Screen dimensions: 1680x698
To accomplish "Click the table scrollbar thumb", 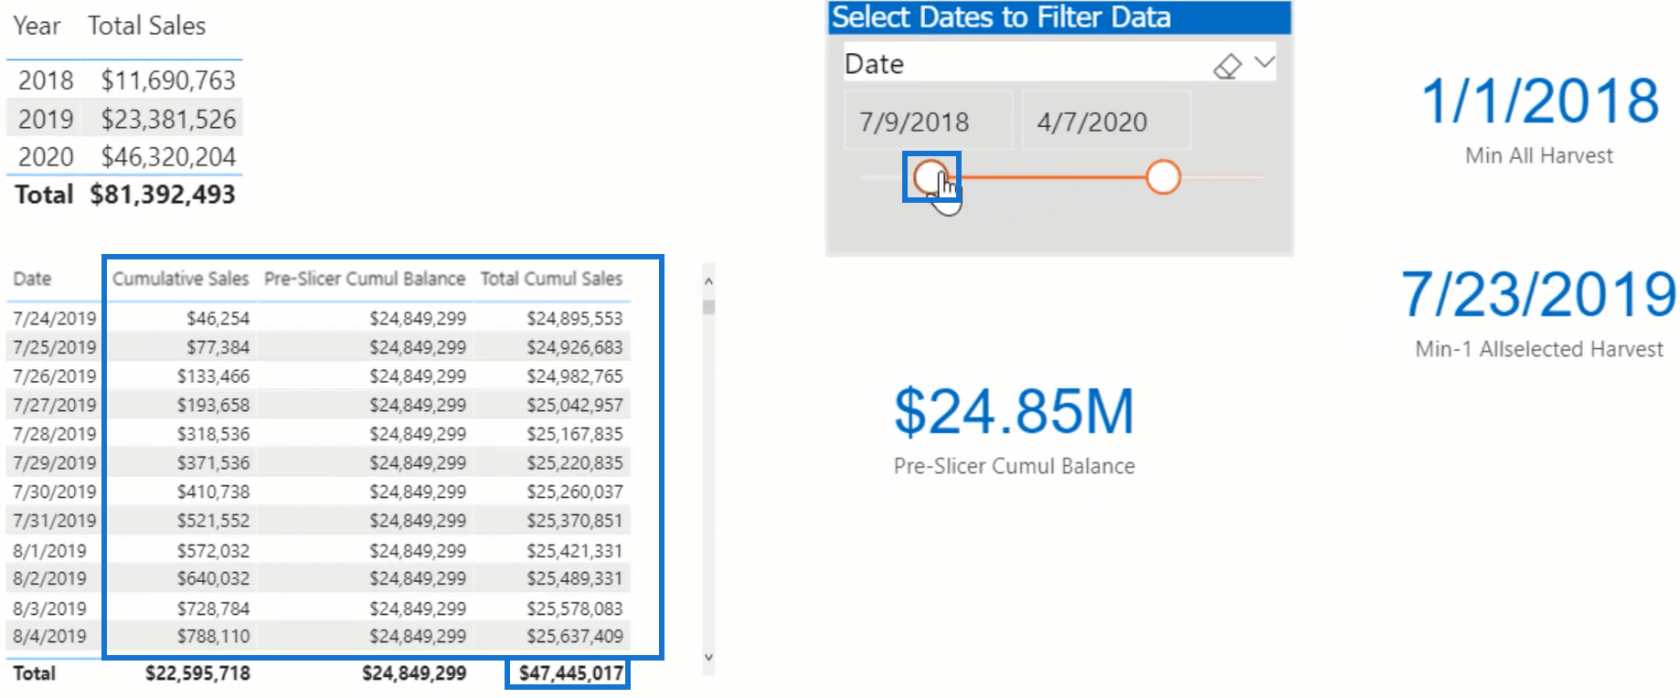I will tap(709, 308).
